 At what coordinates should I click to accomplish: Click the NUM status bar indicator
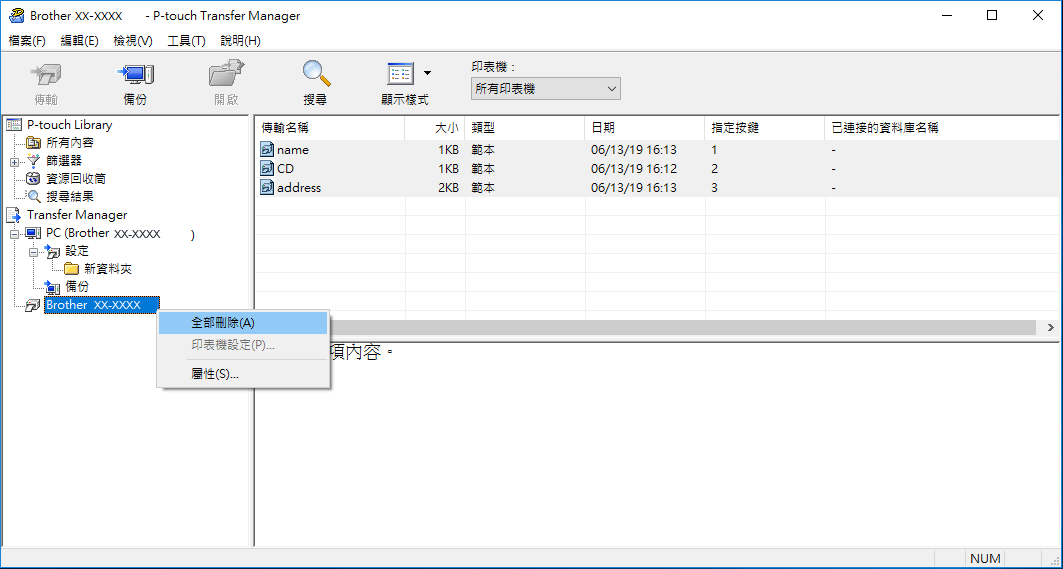coord(985,559)
